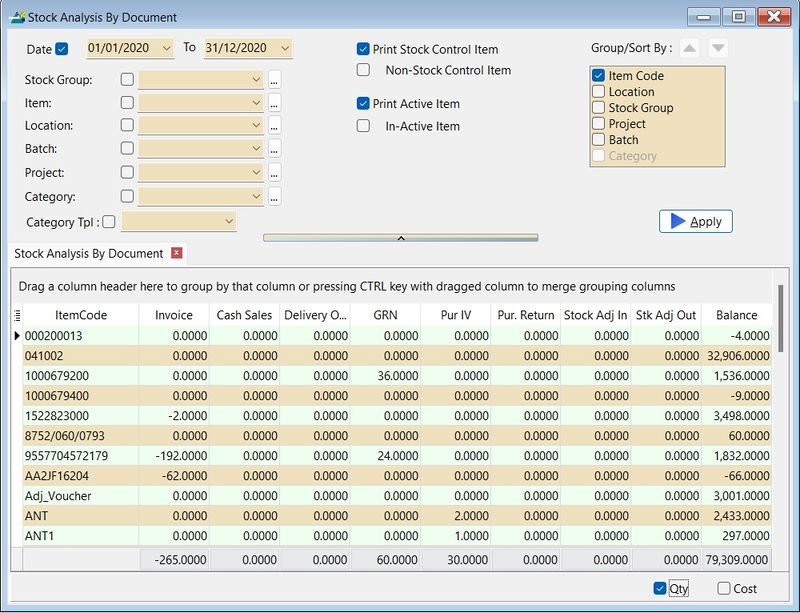Collapse the filter panel using the splitter arrow
The image size is (800, 613).
(400, 238)
